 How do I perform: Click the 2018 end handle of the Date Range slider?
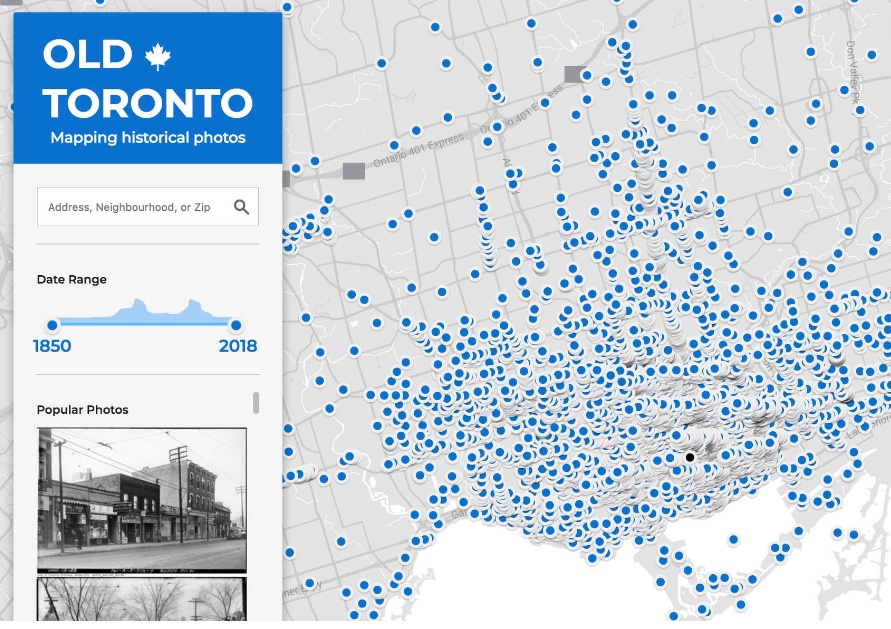(236, 324)
